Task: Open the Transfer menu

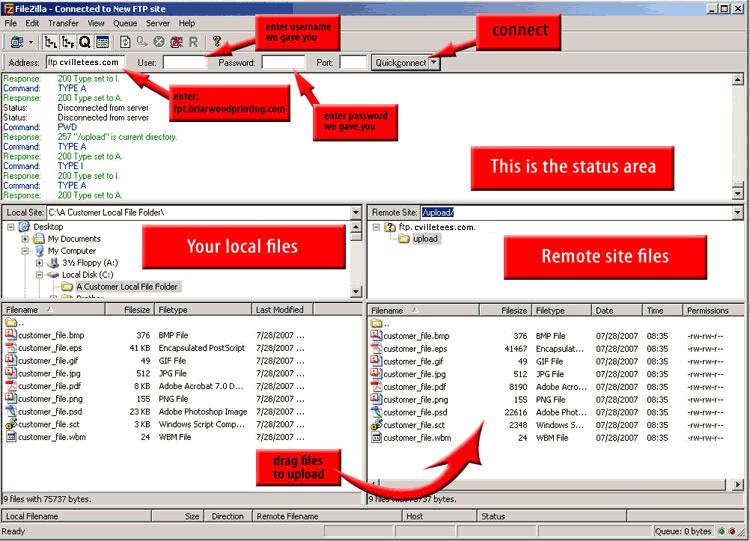Action: (x=63, y=23)
